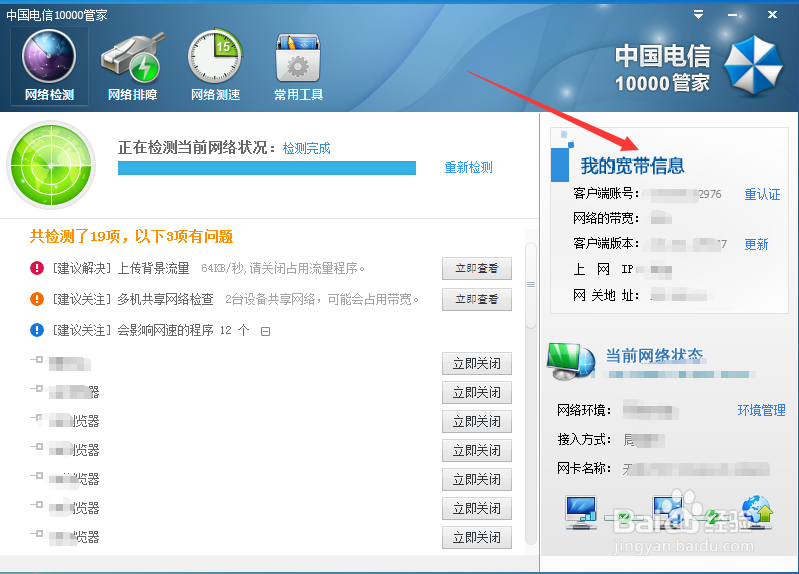Switch to the 网络排障 tab
Viewport: 799px width, 574px height.
point(132,66)
